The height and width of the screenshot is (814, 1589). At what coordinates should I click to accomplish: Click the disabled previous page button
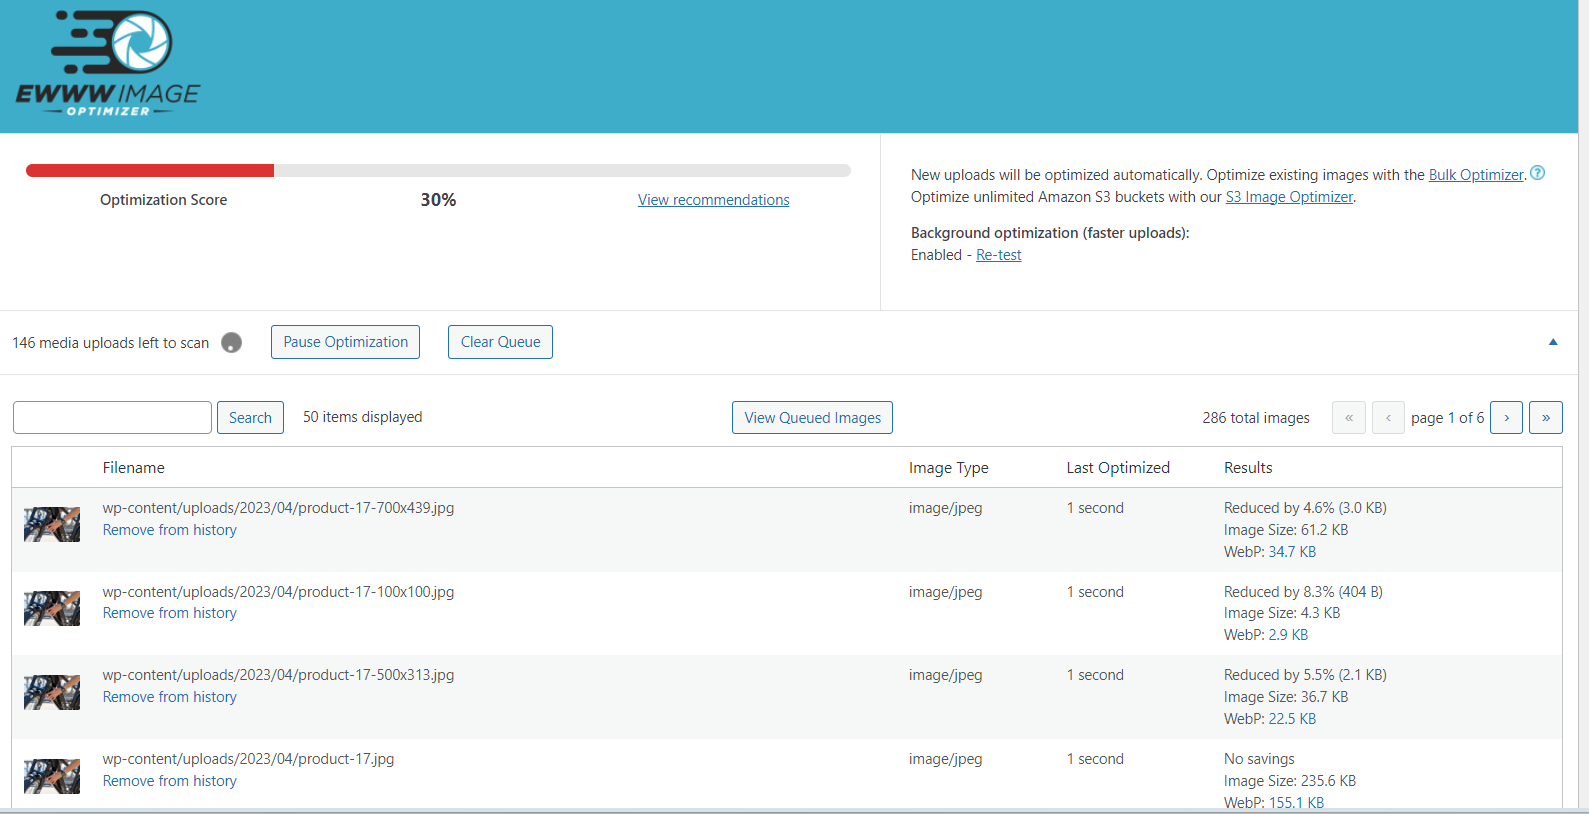tap(1388, 418)
